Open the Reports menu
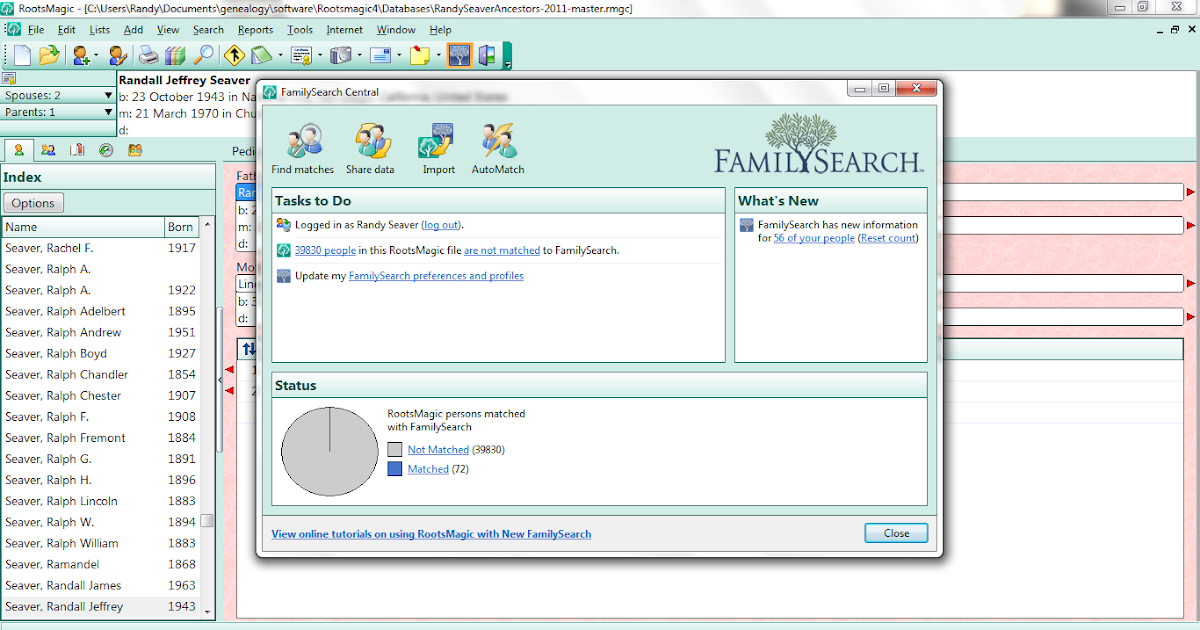The height and width of the screenshot is (630, 1200). (x=255, y=30)
